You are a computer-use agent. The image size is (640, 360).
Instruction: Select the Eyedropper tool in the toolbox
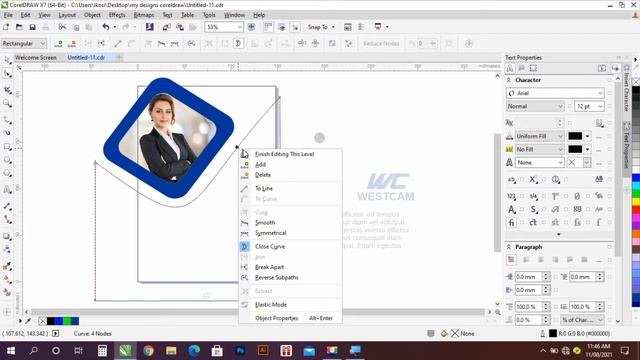pos(7,266)
